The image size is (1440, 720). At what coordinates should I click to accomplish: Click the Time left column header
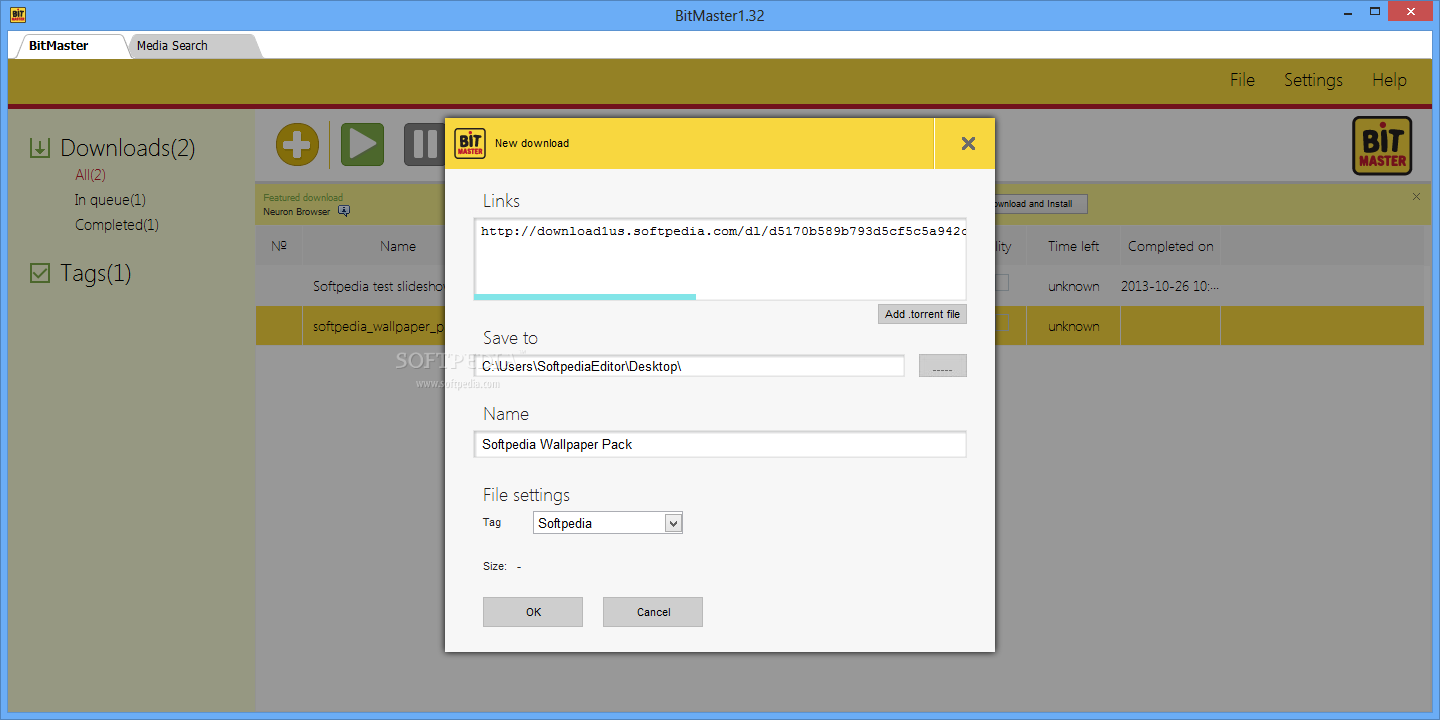tap(1074, 246)
